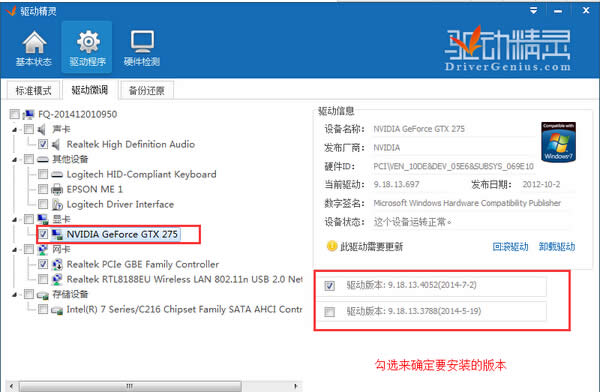Toggle the 显卡 category checkbox

point(29,219)
